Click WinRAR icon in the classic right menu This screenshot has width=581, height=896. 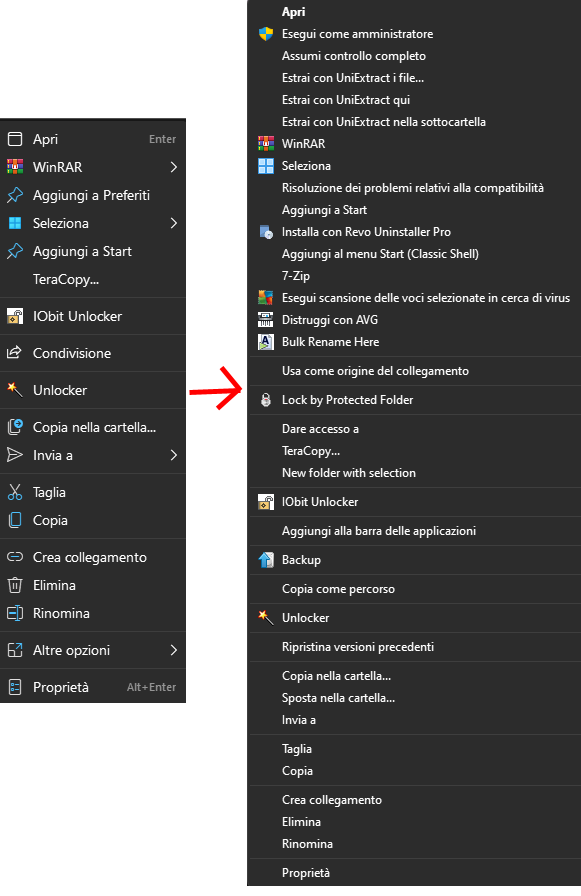[x=266, y=143]
